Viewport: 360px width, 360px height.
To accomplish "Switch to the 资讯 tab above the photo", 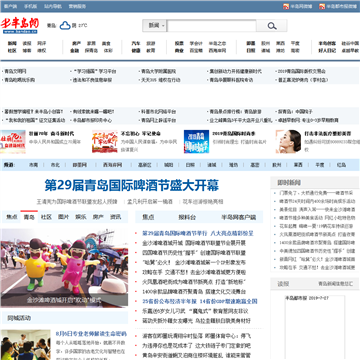I will click(x=115, y=217).
